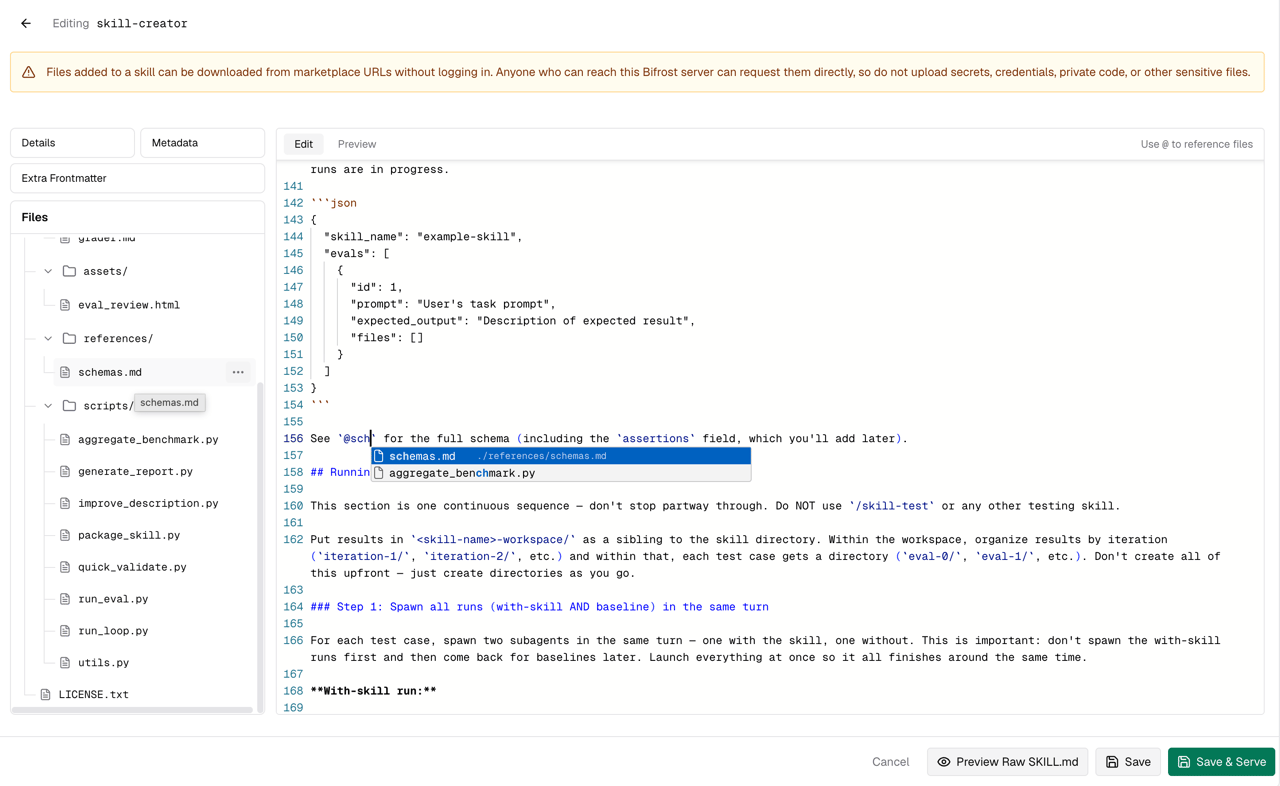Click file icon beside quick_validate.py
This screenshot has height=786, width=1280.
(x=65, y=567)
